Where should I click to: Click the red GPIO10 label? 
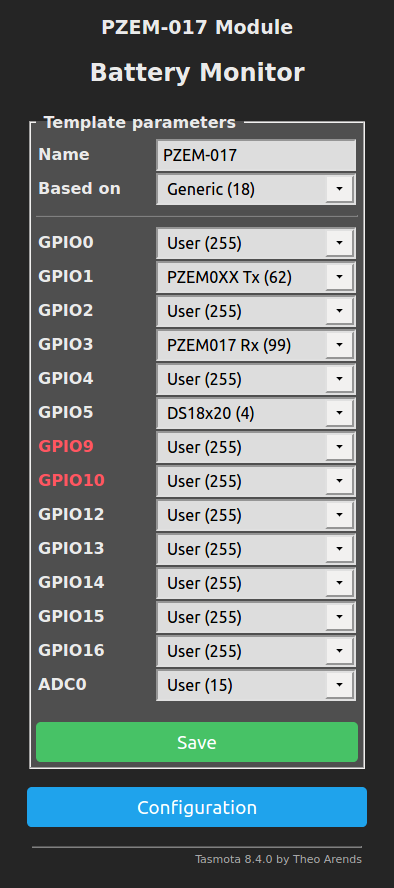coord(71,480)
